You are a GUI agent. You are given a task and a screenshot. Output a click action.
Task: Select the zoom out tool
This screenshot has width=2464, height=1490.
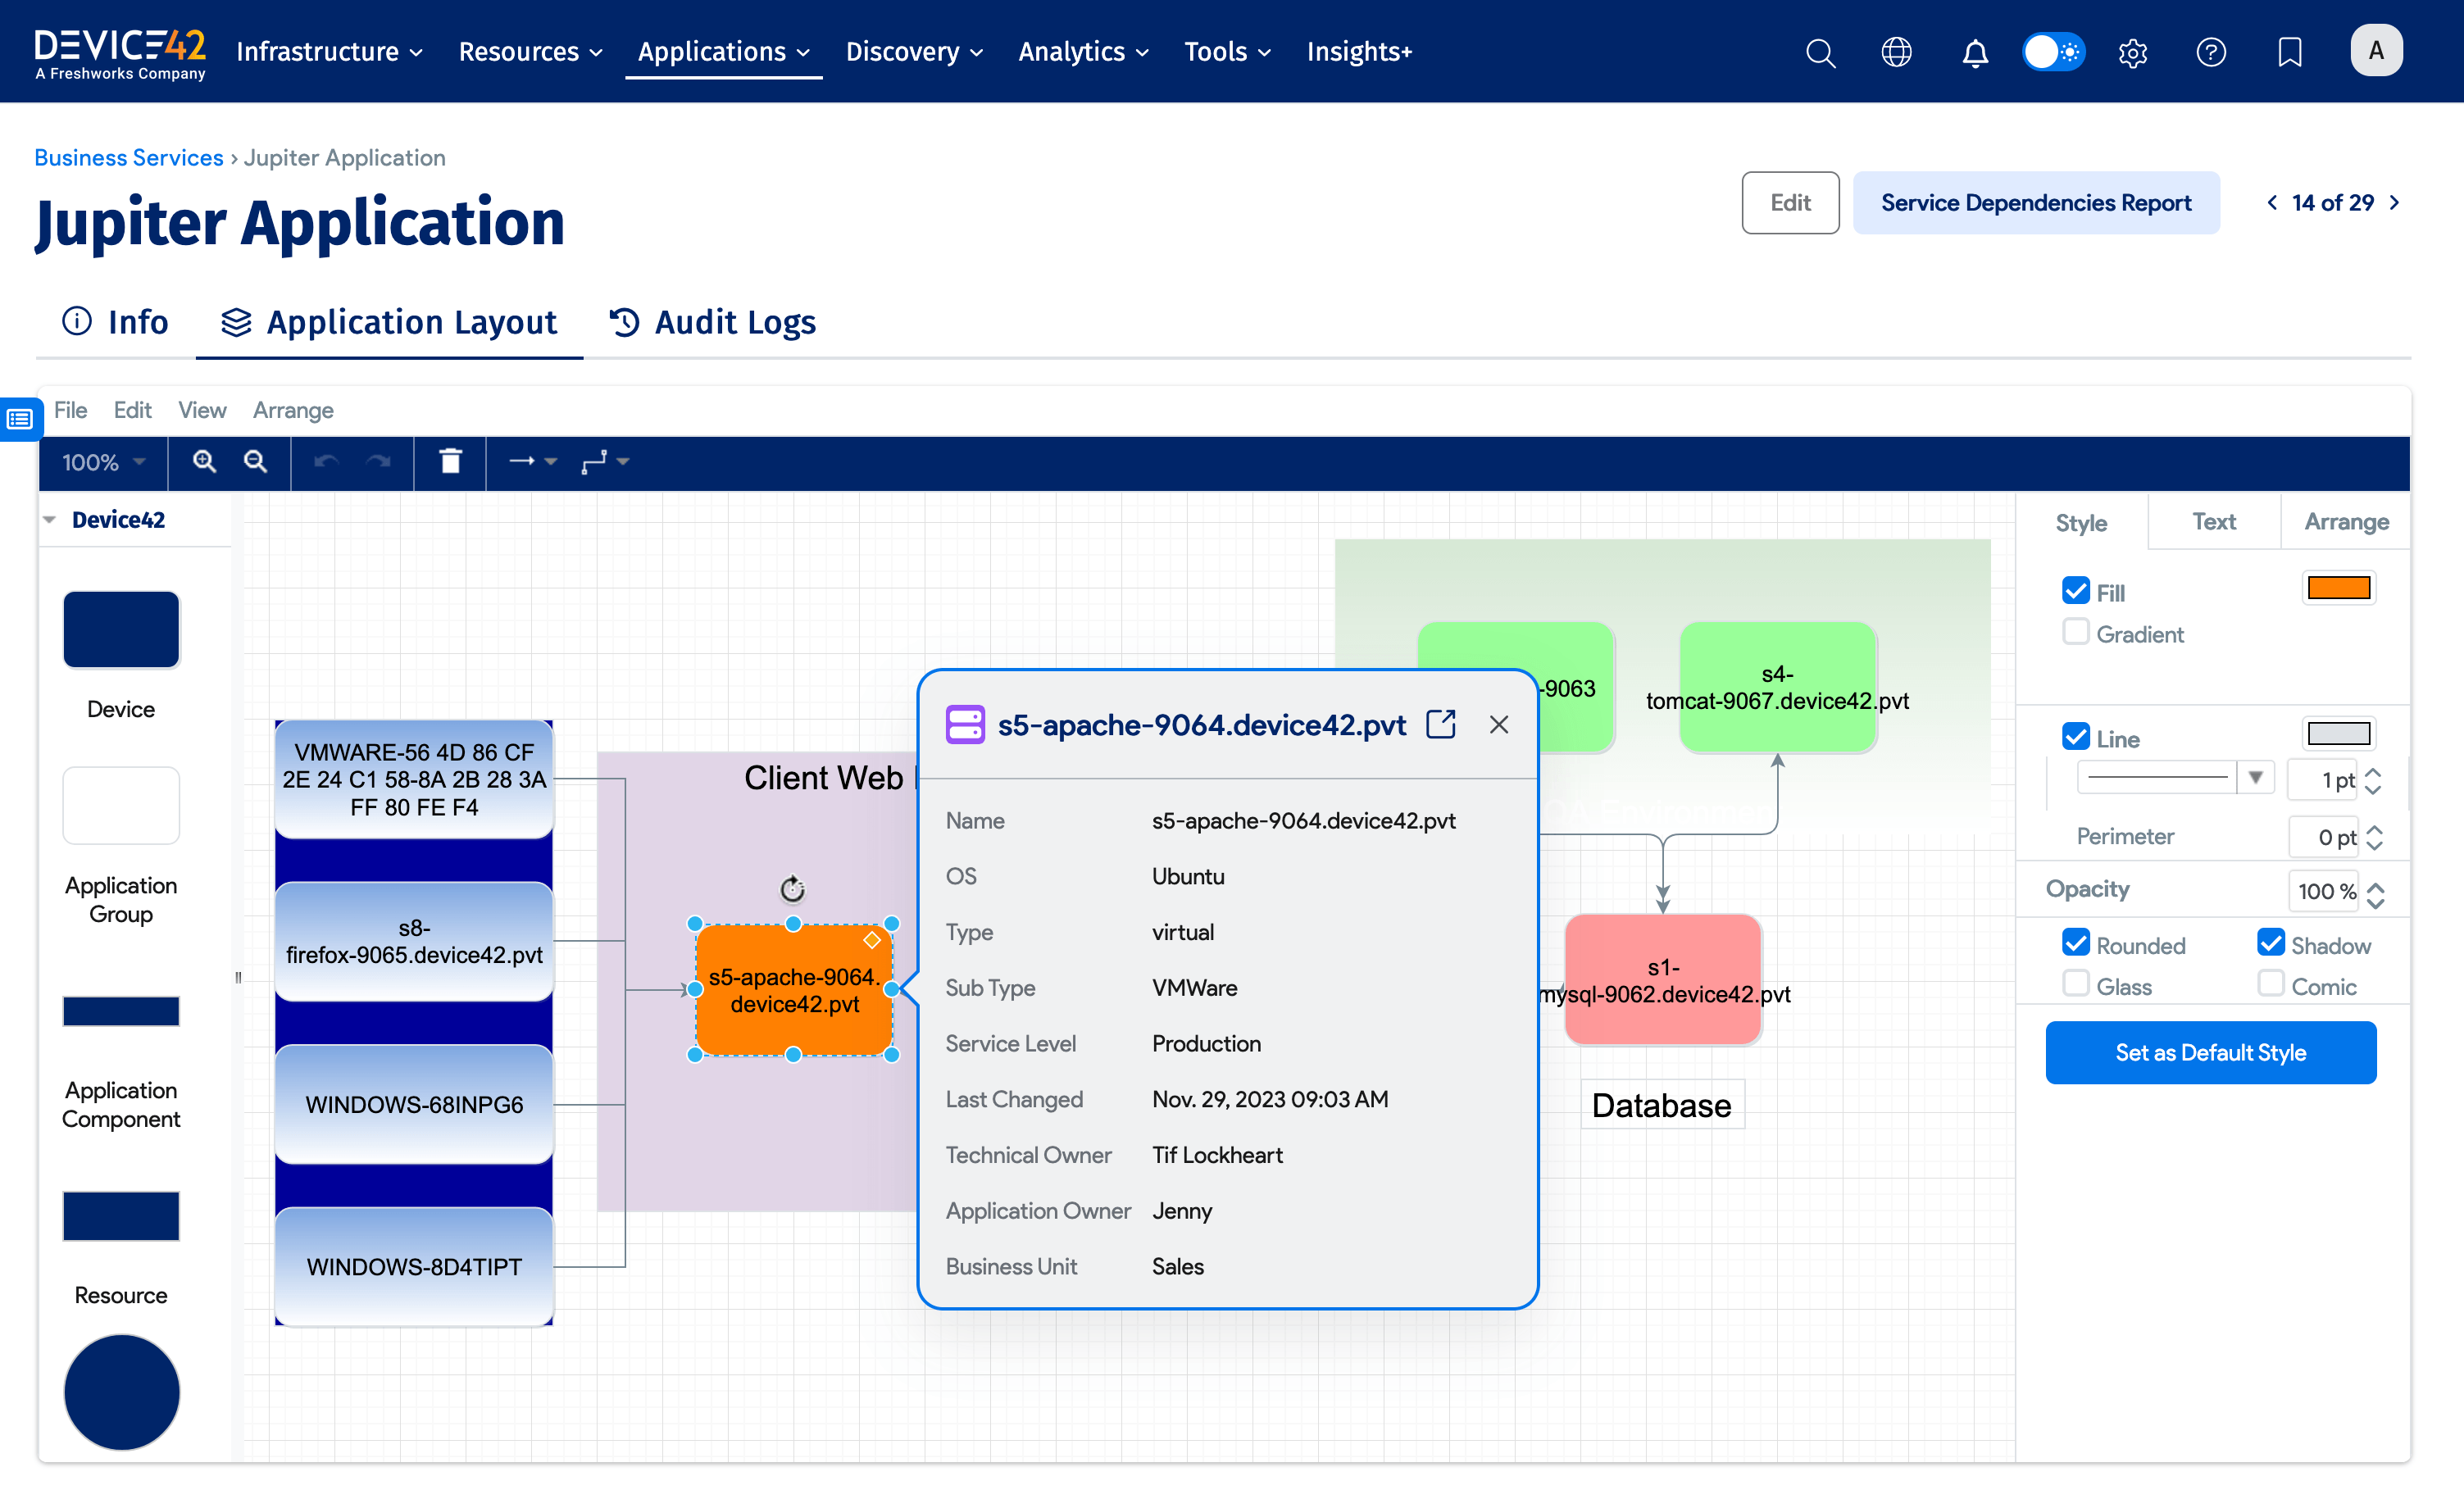pyautogui.click(x=255, y=462)
